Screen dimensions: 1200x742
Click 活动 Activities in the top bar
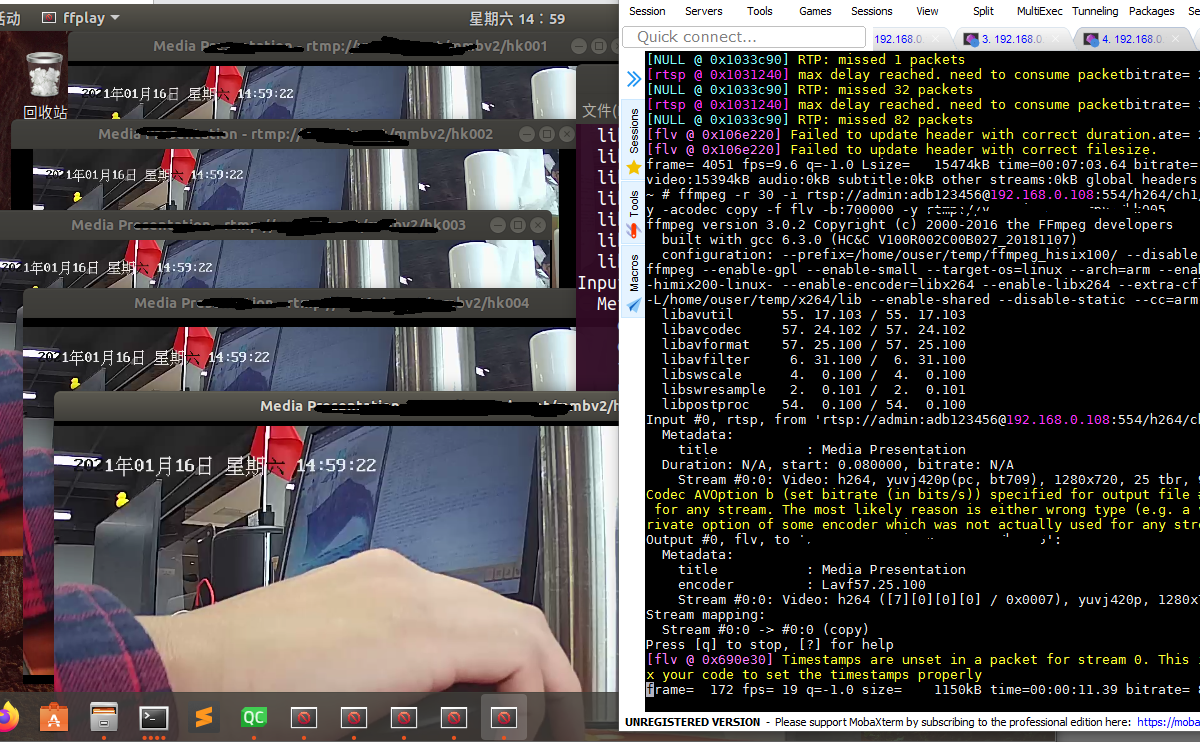pos(10,18)
